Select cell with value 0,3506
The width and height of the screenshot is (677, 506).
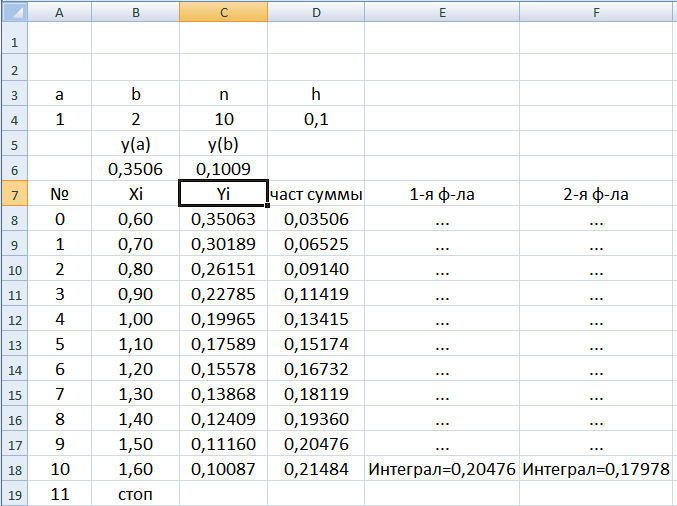[x=136, y=169]
